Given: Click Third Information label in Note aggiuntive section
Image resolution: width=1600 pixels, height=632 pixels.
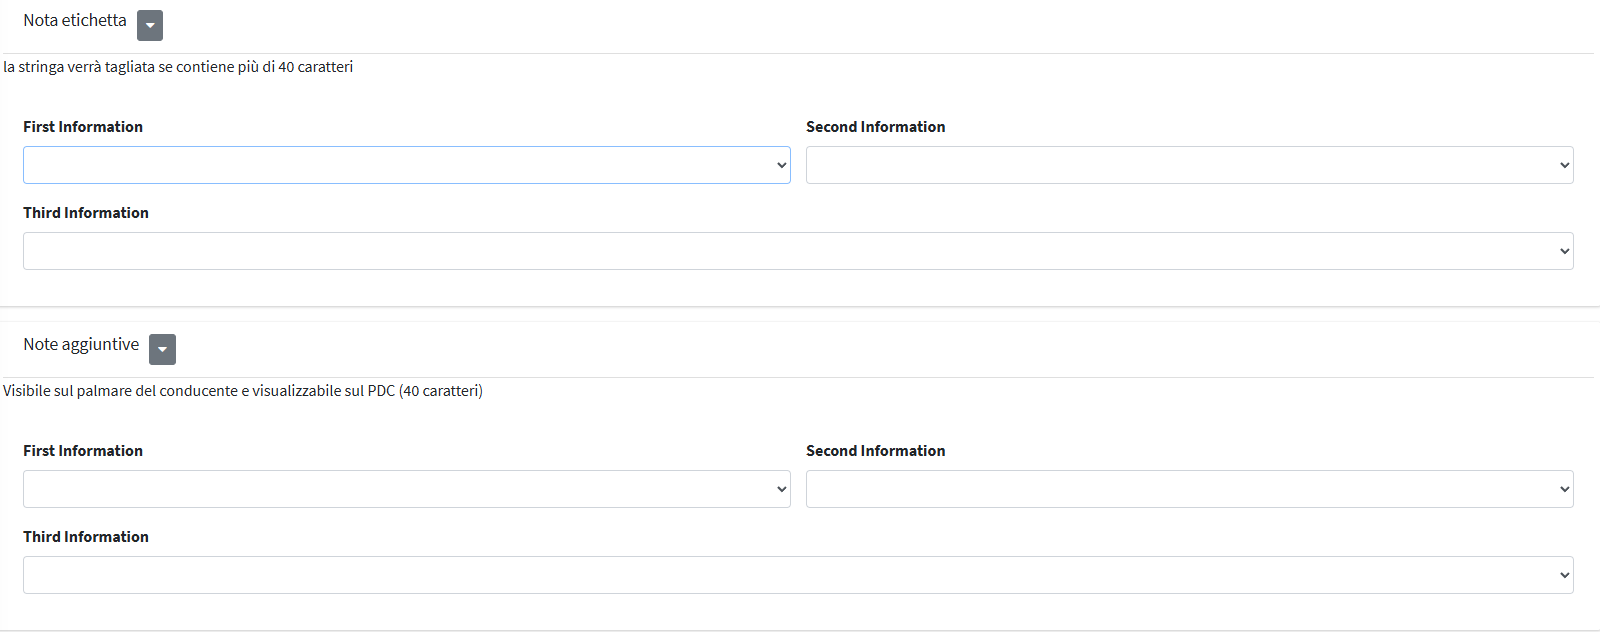Looking at the screenshot, I should (x=86, y=537).
